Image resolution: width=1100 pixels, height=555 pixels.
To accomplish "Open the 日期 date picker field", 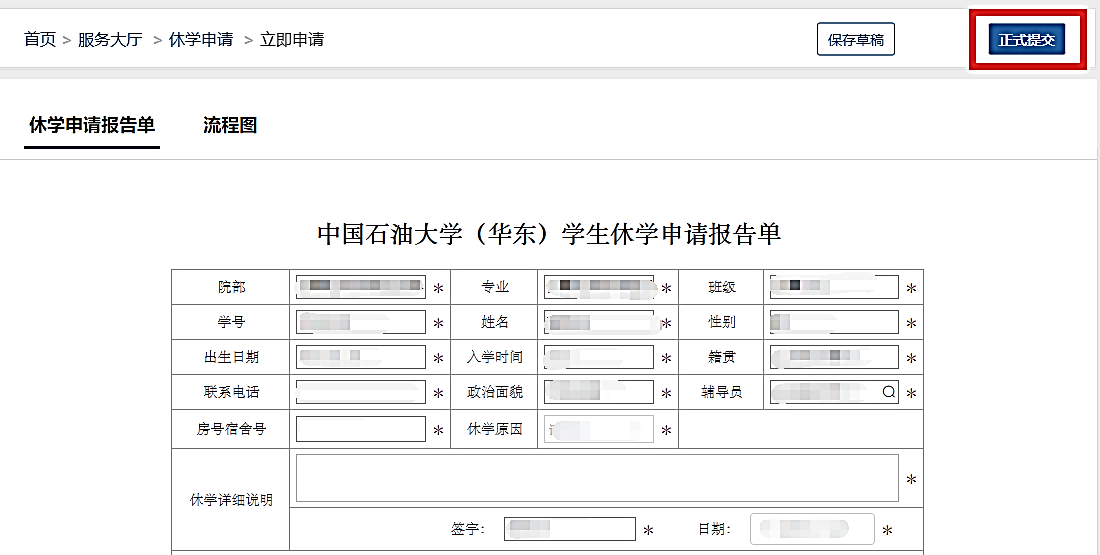I will [812, 529].
